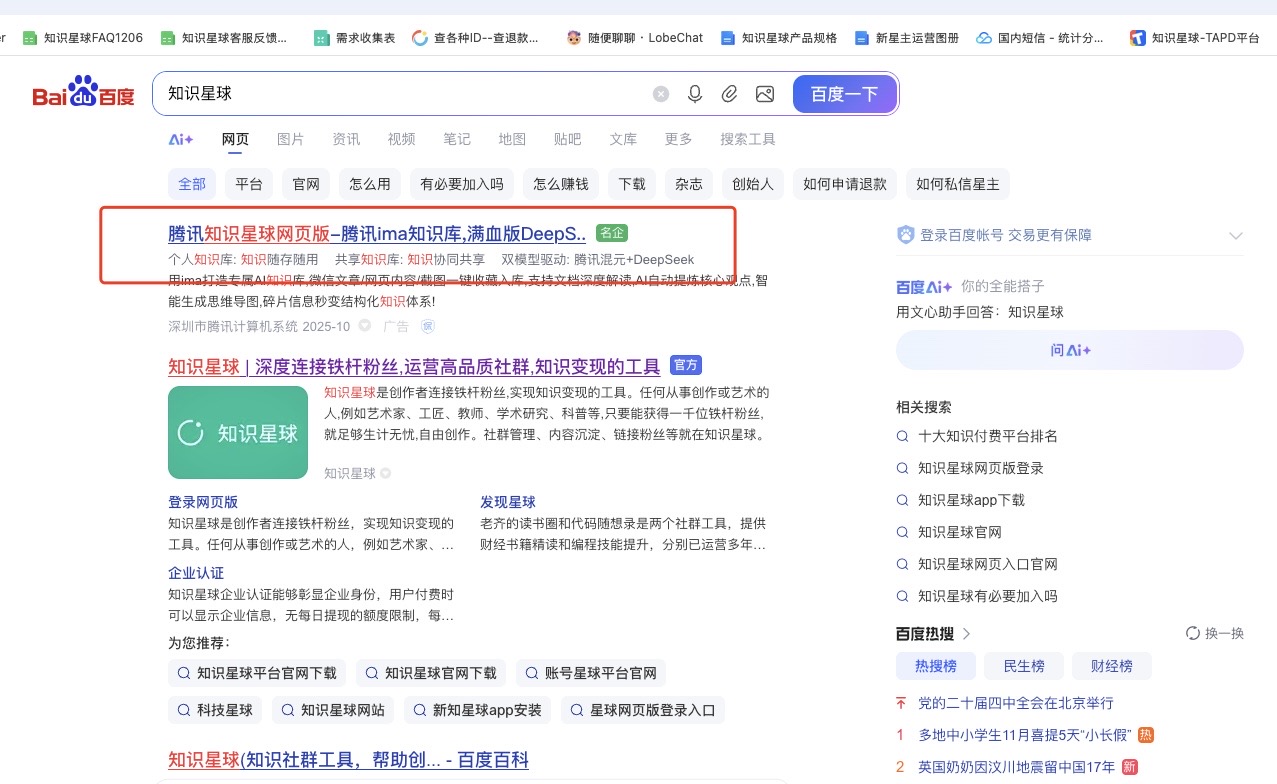Viewport: 1277px width, 784px height.
Task: Click the image search icon in search bar
Action: [x=765, y=94]
